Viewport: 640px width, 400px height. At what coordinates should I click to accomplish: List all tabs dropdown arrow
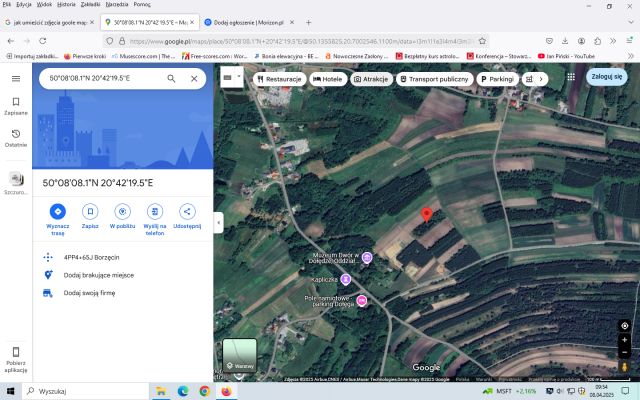pos(631,22)
